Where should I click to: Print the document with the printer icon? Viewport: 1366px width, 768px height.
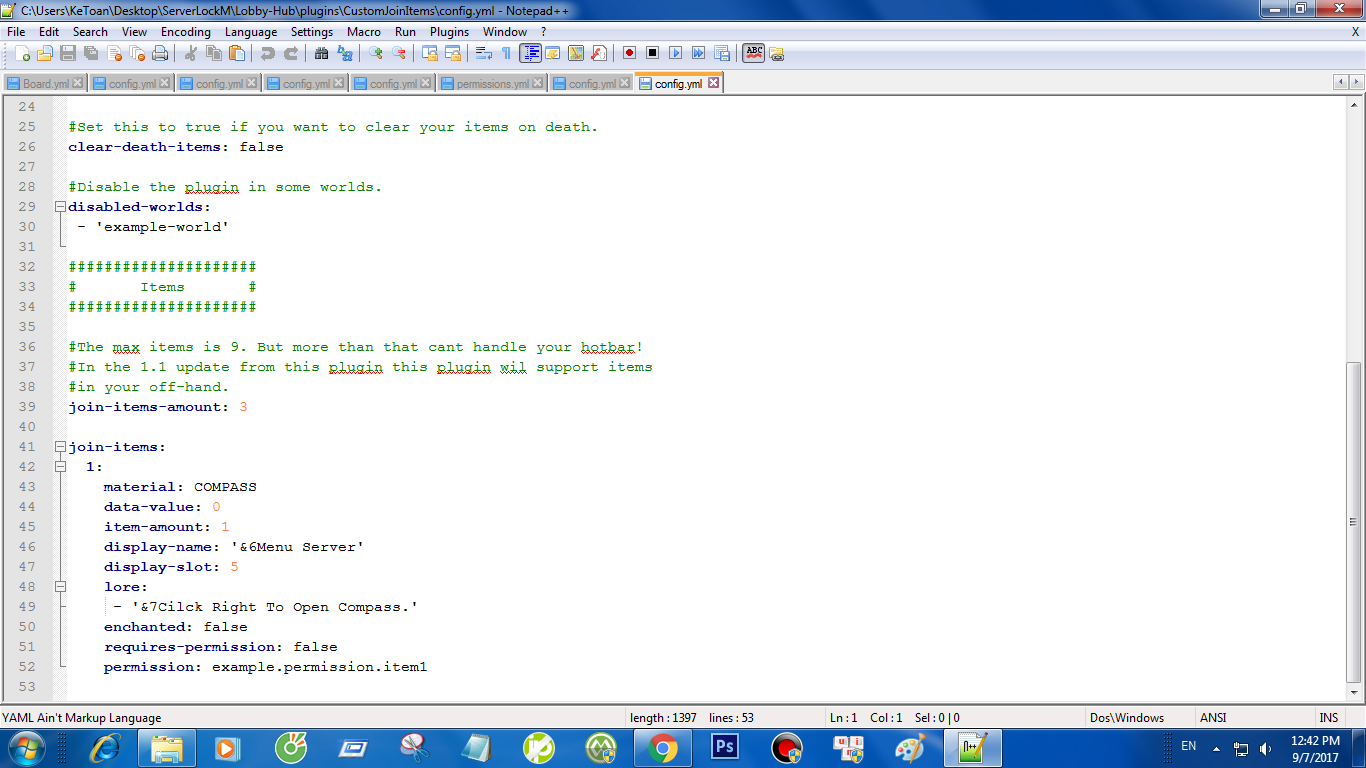click(x=160, y=53)
